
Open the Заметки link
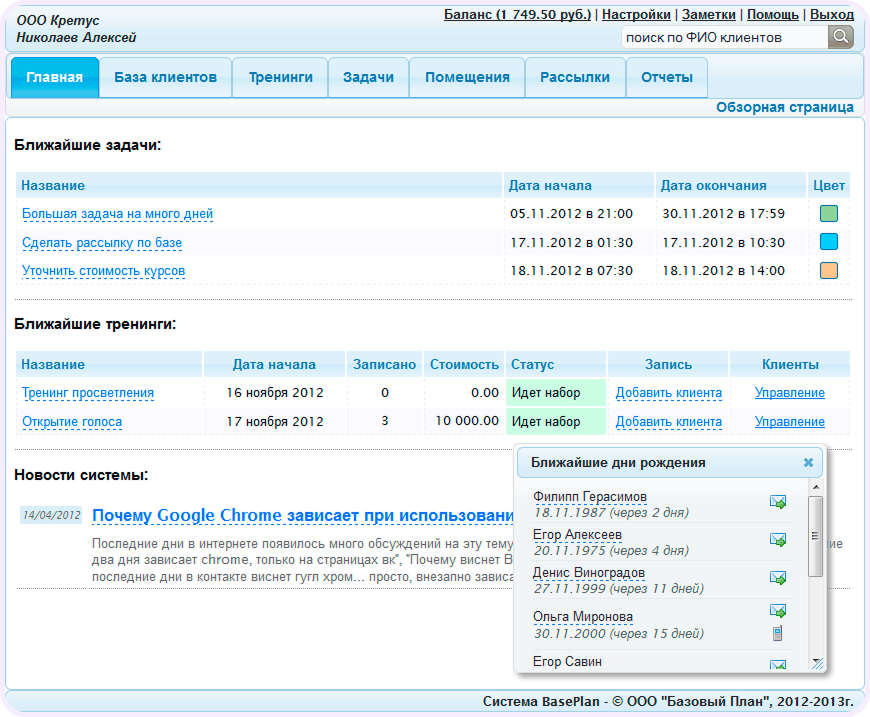(709, 14)
